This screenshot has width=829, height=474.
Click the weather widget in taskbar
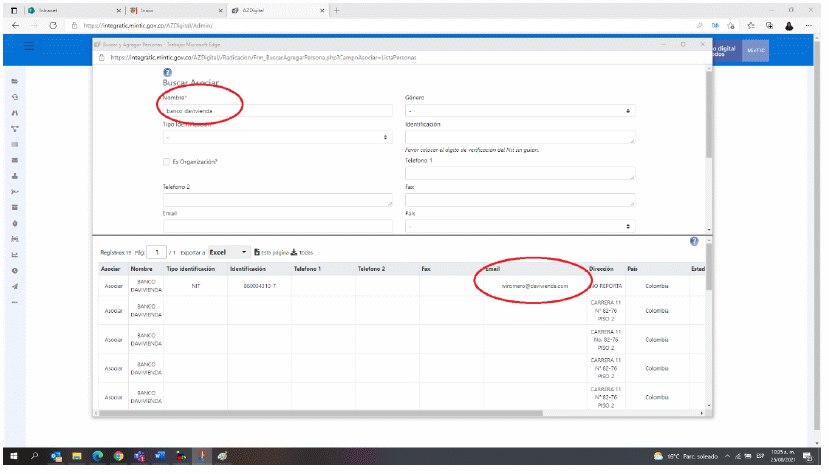click(686, 456)
